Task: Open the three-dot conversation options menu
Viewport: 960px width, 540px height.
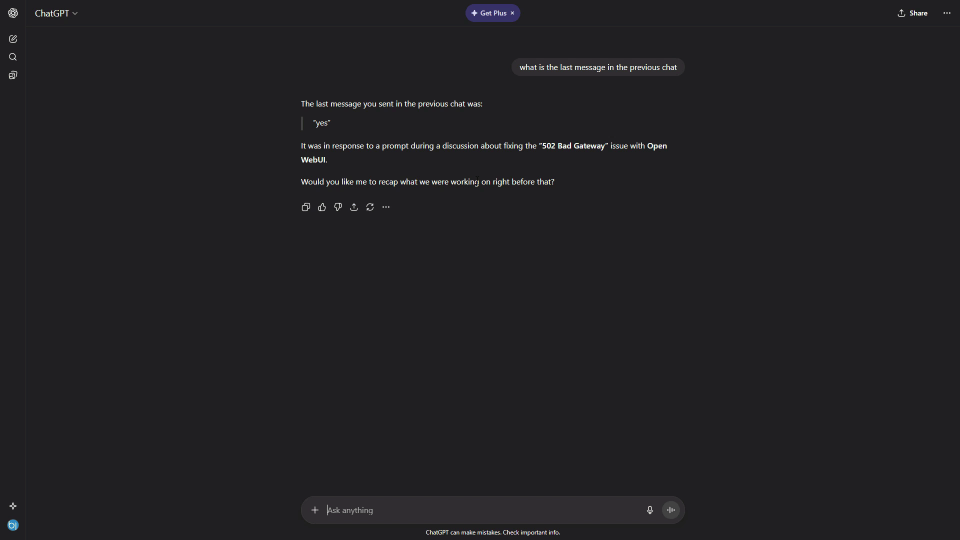Action: (947, 13)
